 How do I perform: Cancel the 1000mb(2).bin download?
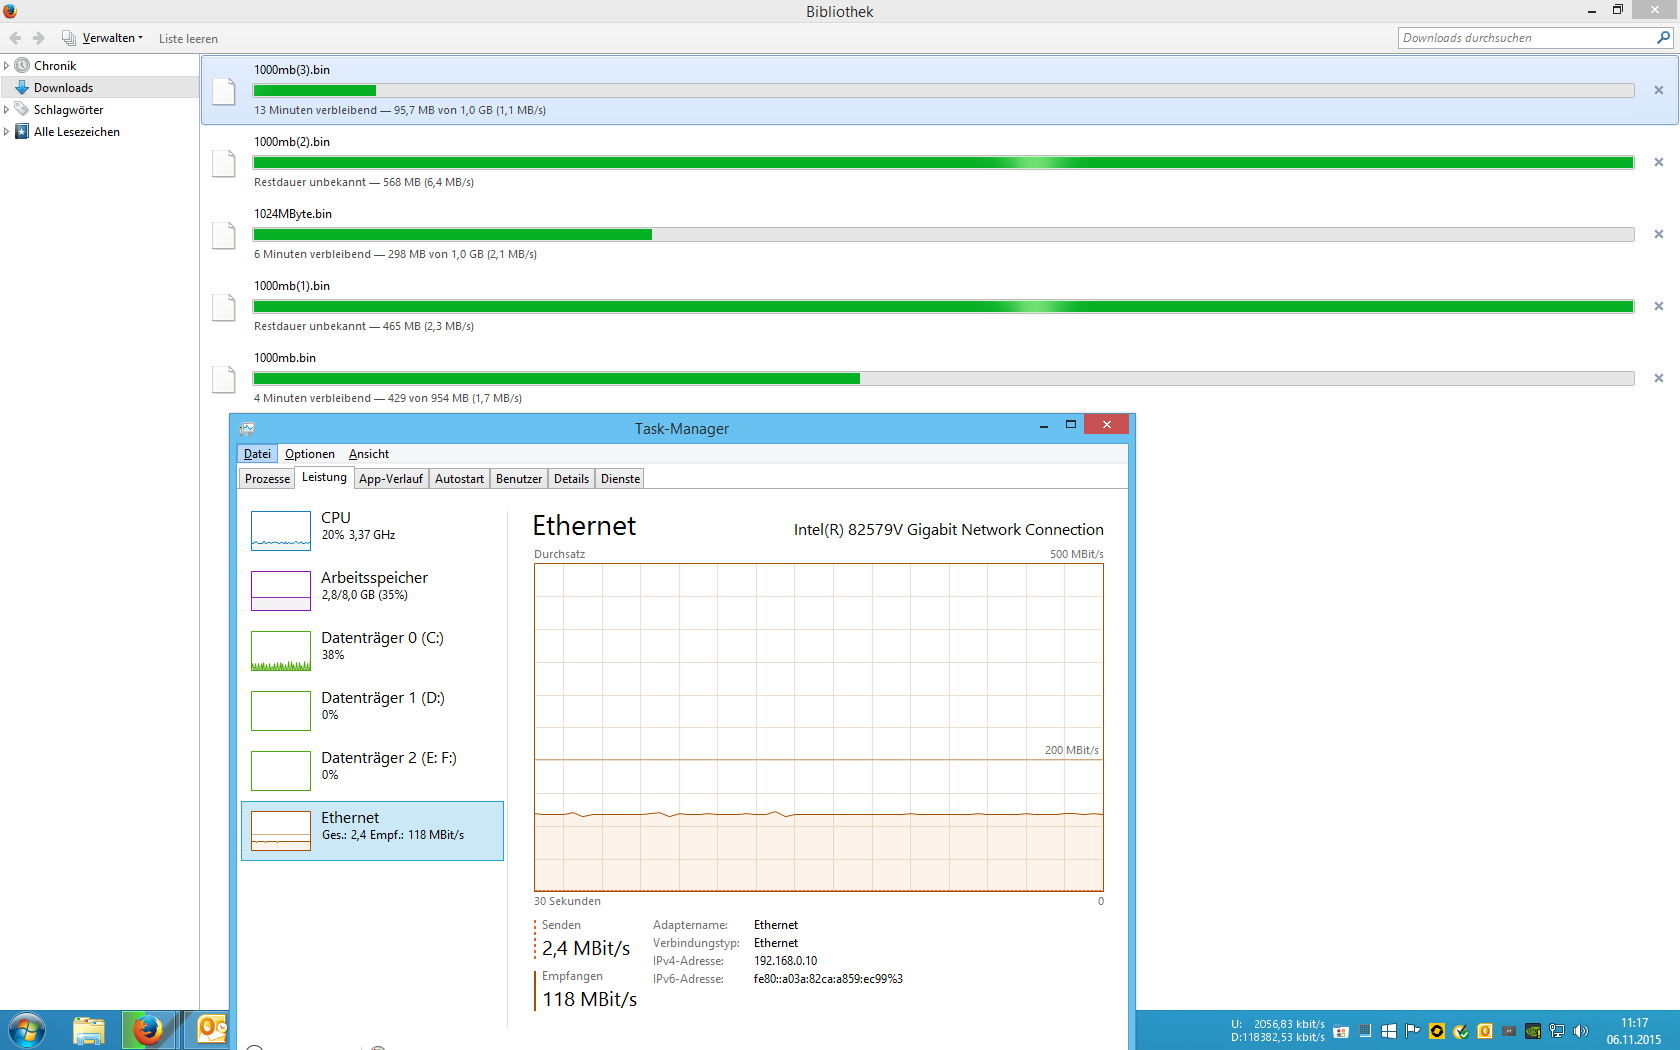tap(1659, 162)
